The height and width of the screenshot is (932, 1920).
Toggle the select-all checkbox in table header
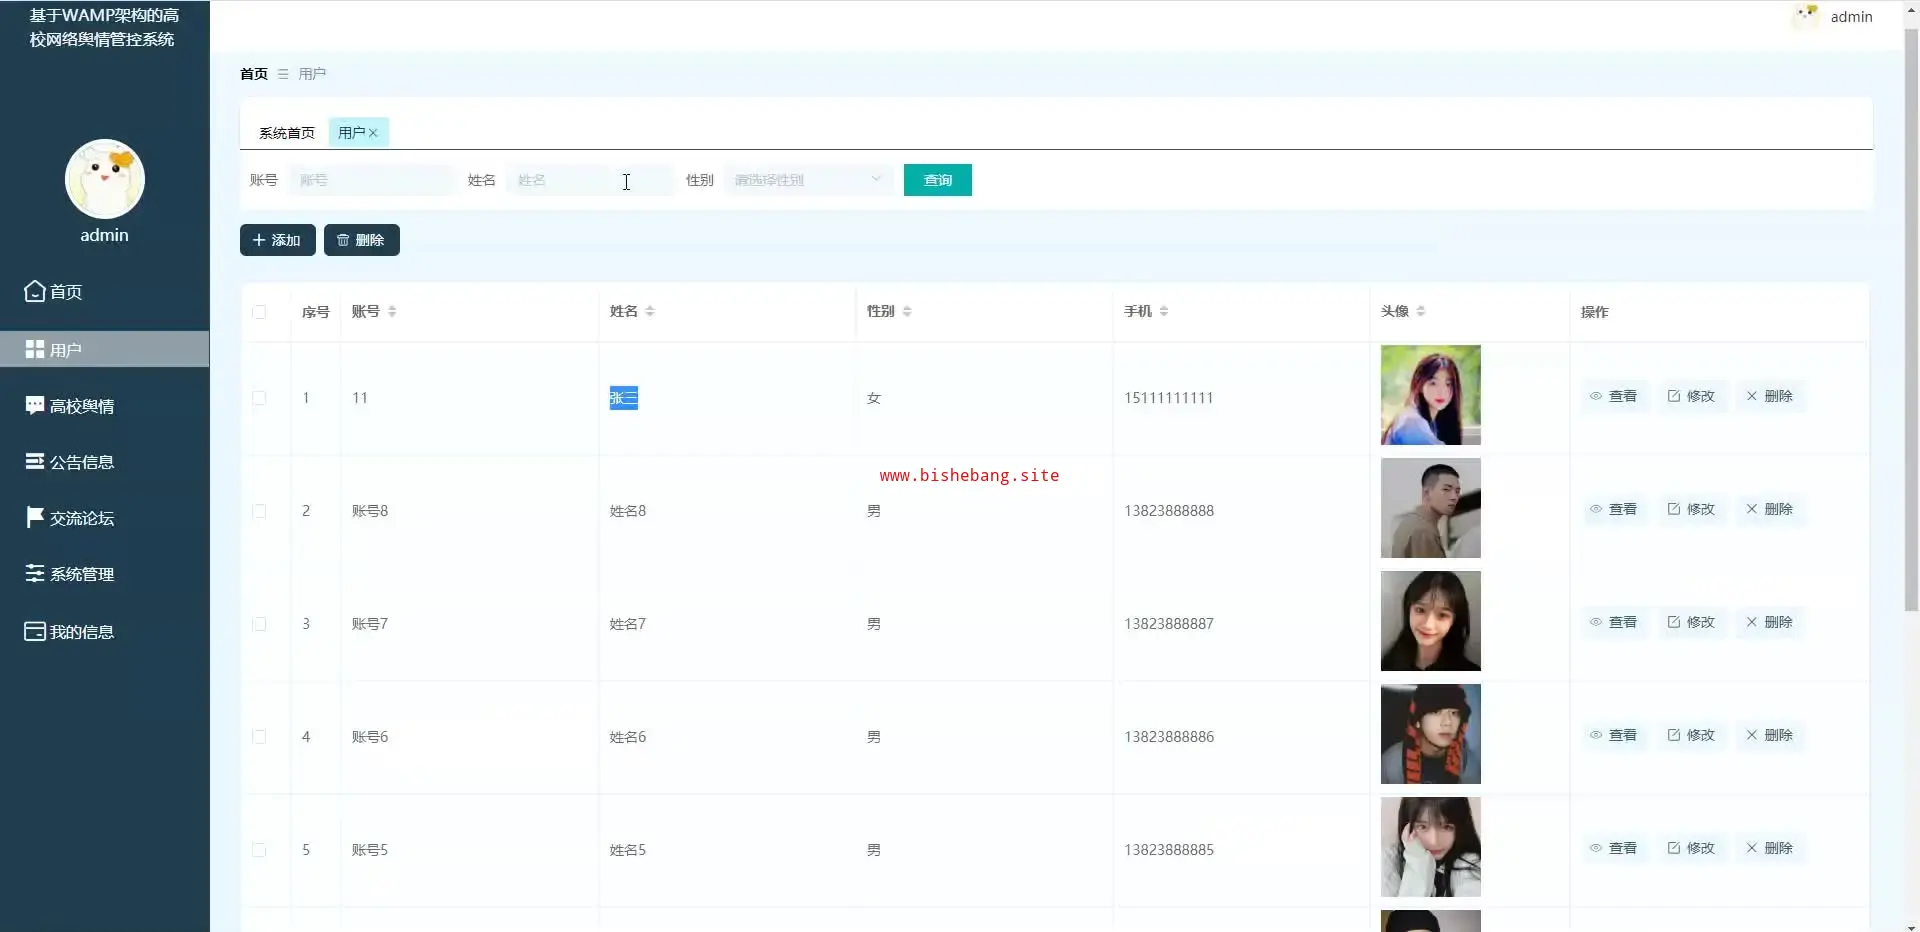click(x=259, y=312)
